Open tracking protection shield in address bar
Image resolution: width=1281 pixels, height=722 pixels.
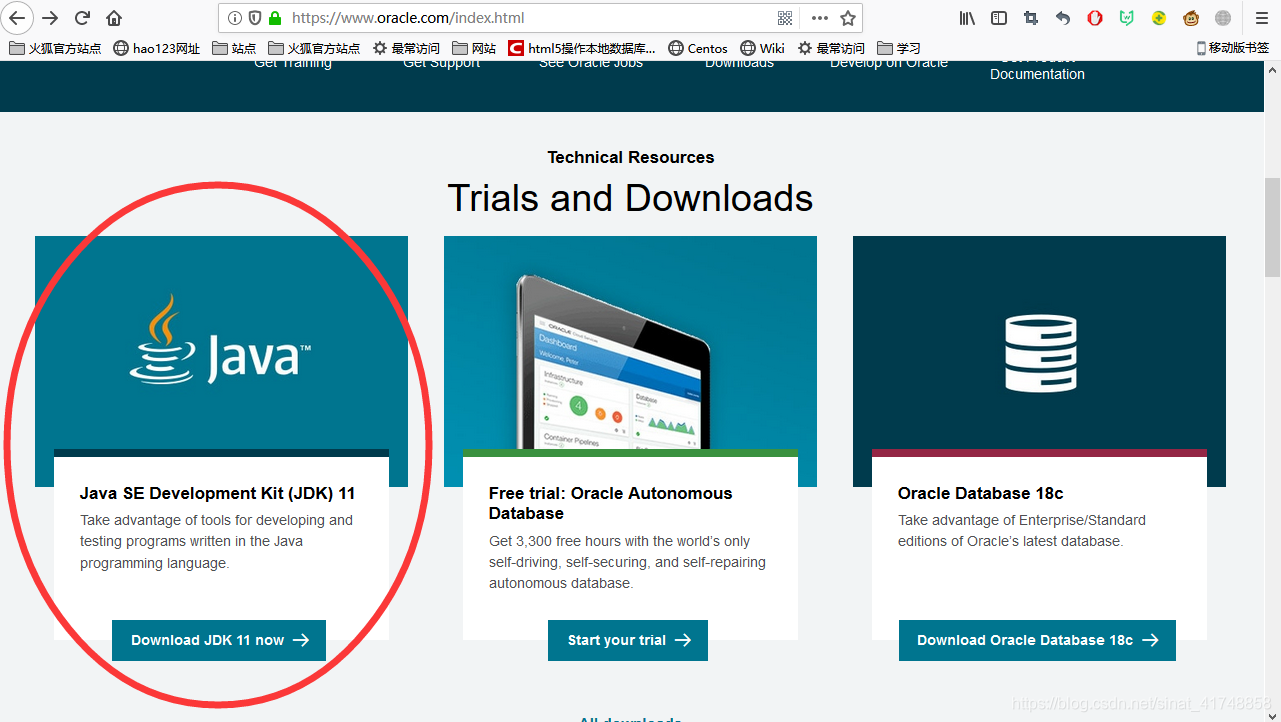(254, 18)
